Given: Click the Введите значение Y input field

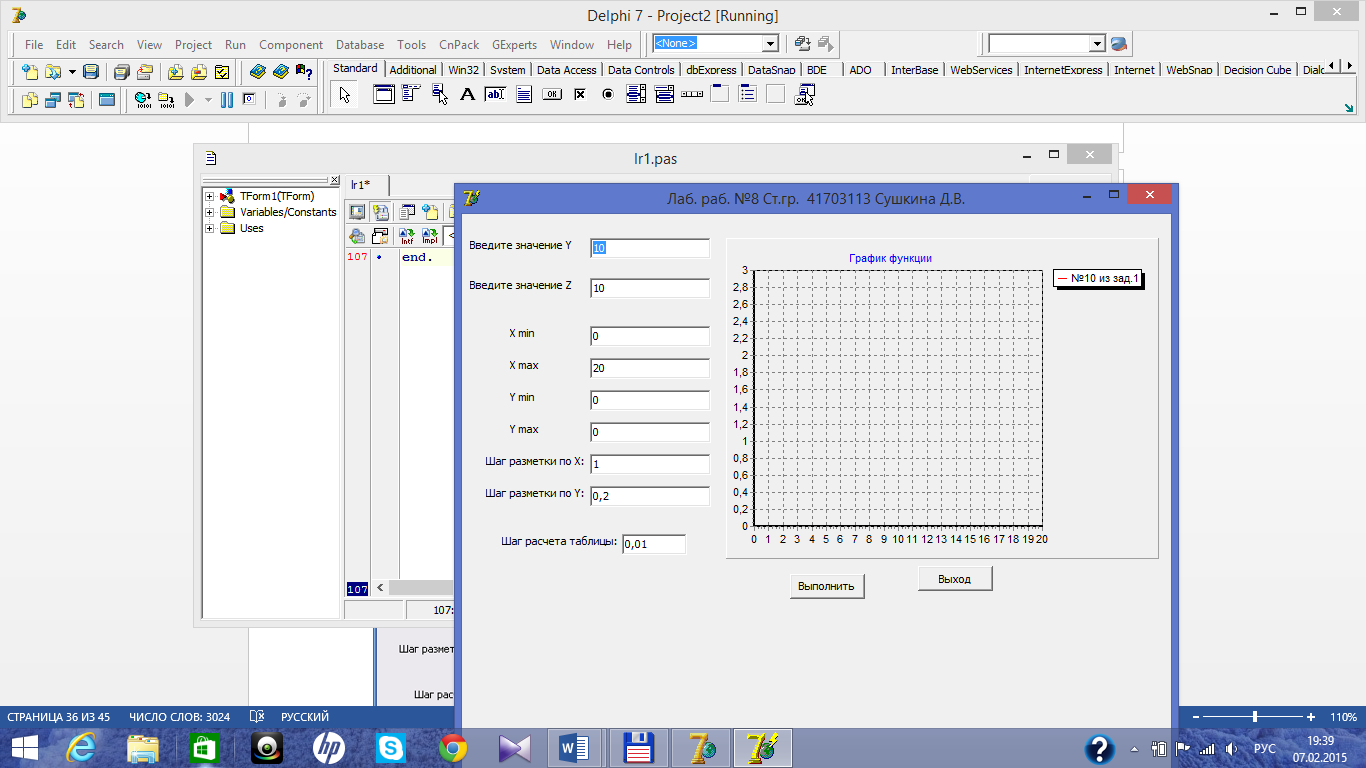Looking at the screenshot, I should click(x=650, y=248).
